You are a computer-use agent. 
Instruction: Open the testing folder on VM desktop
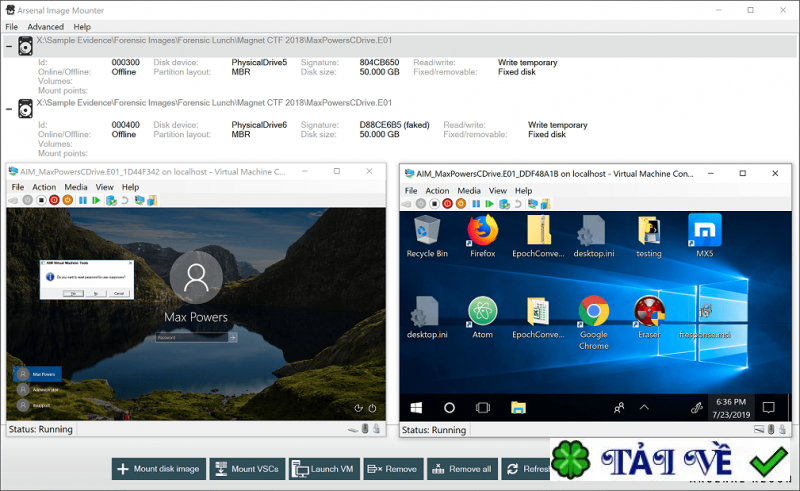pyautogui.click(x=650, y=231)
